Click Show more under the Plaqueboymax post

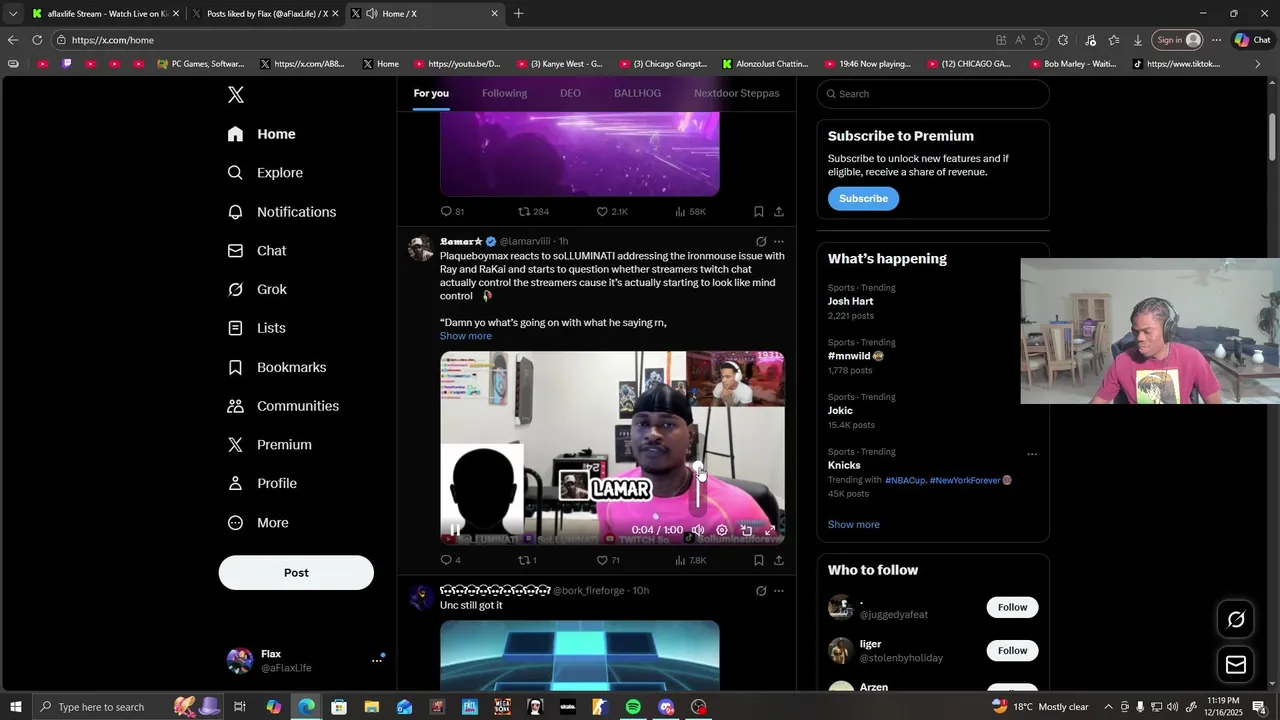[x=466, y=336]
